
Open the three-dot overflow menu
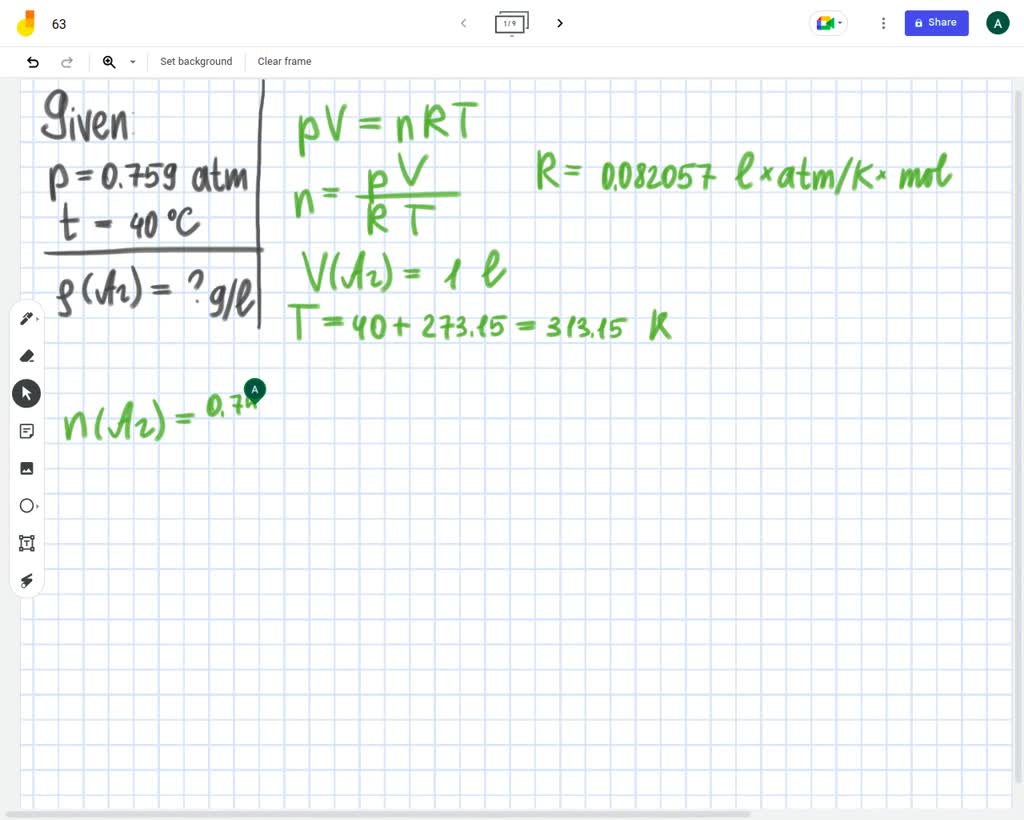tap(883, 22)
